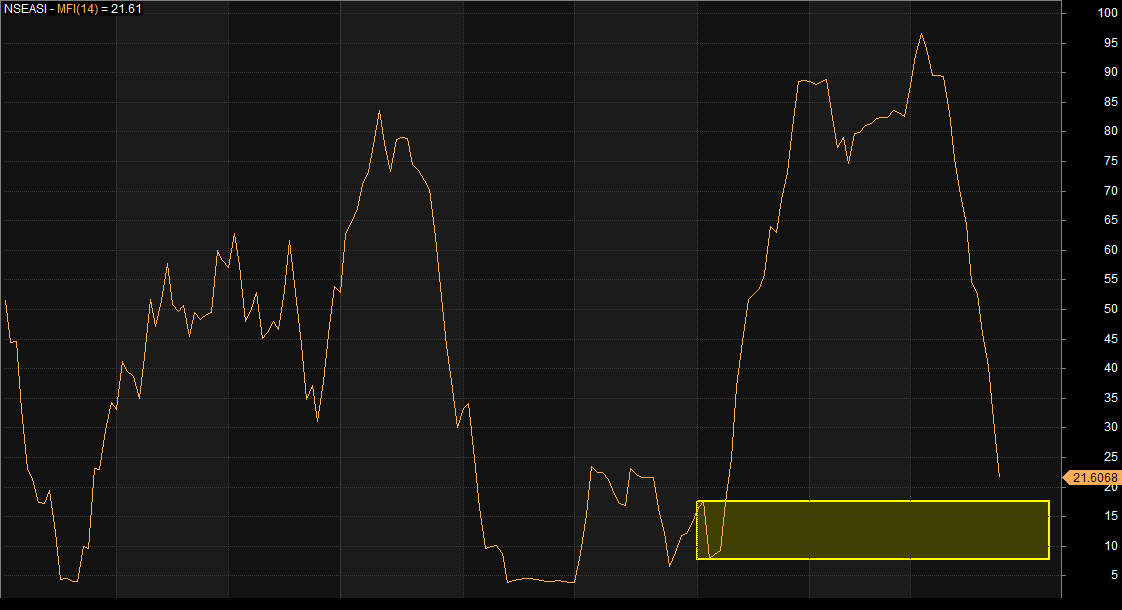This screenshot has height=610, width=1122.
Task: Click the 75 label on the y-axis
Action: pos(1111,162)
